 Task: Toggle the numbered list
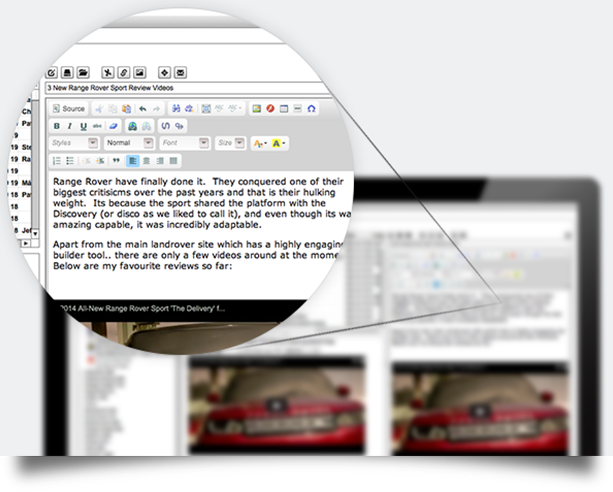pyautogui.click(x=57, y=161)
